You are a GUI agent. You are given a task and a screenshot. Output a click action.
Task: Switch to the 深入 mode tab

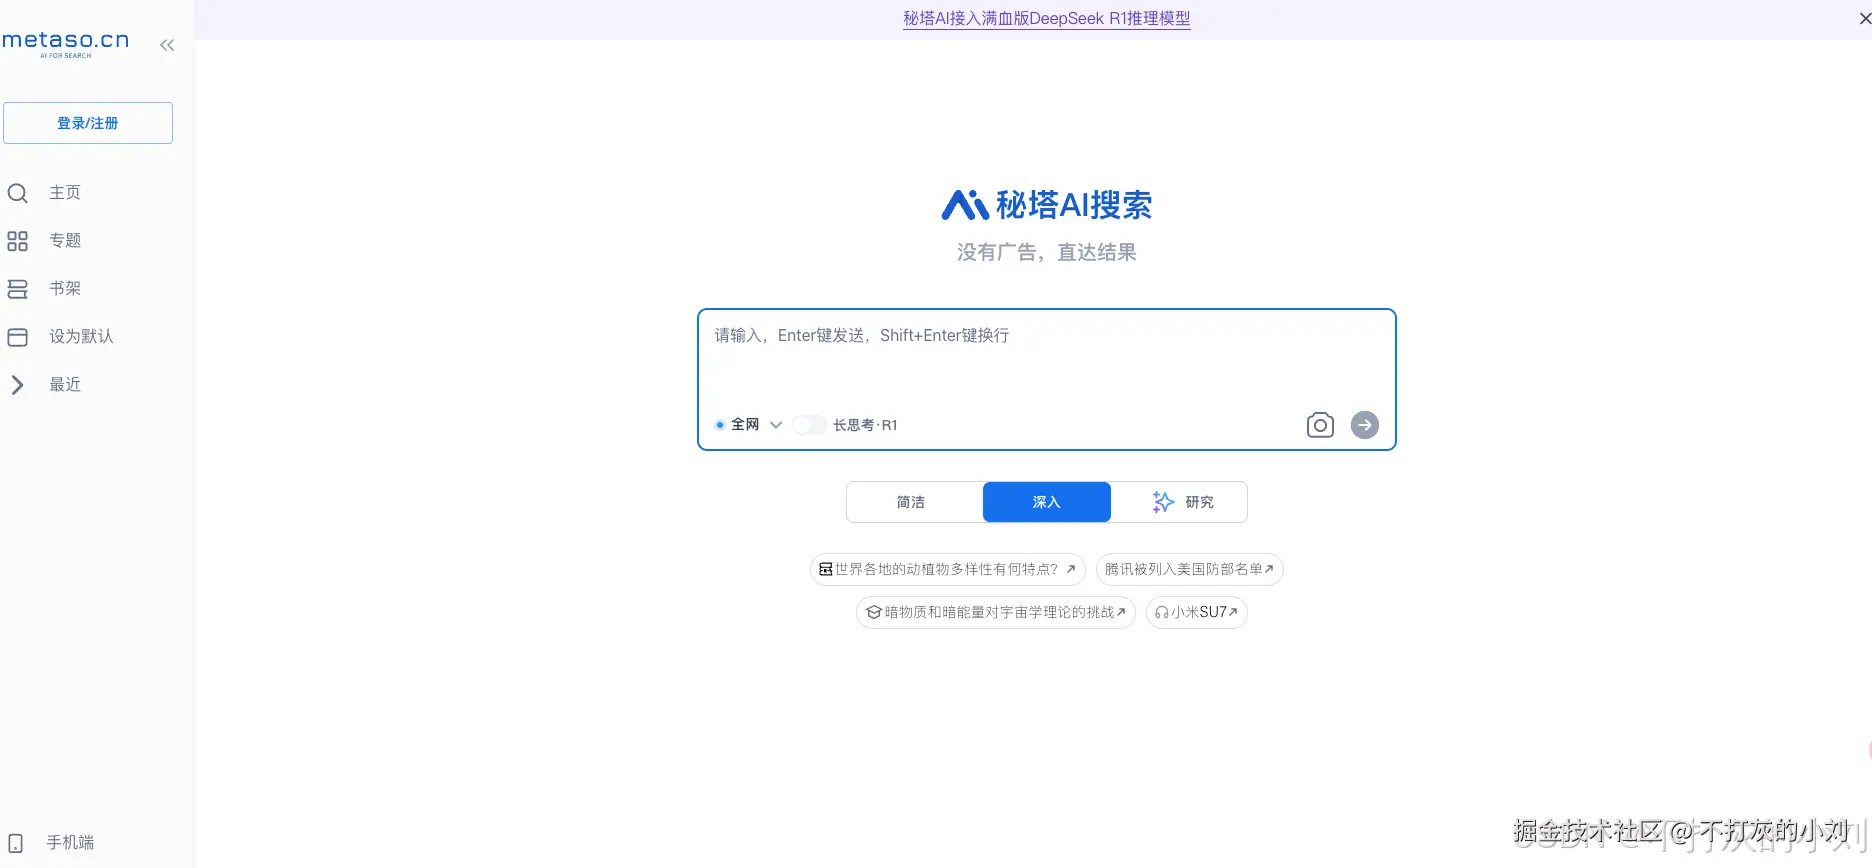tap(1047, 502)
